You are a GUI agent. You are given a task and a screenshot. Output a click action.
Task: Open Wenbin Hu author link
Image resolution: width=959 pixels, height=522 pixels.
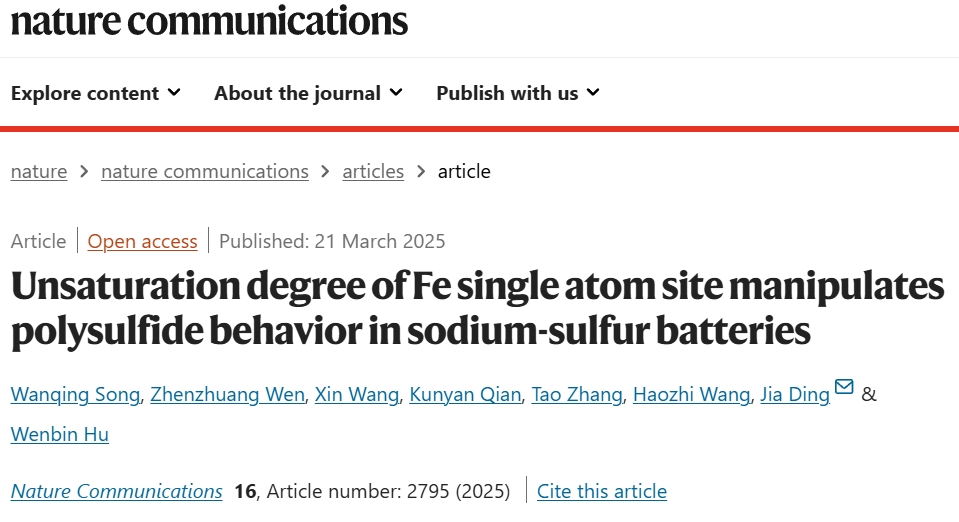click(60, 434)
